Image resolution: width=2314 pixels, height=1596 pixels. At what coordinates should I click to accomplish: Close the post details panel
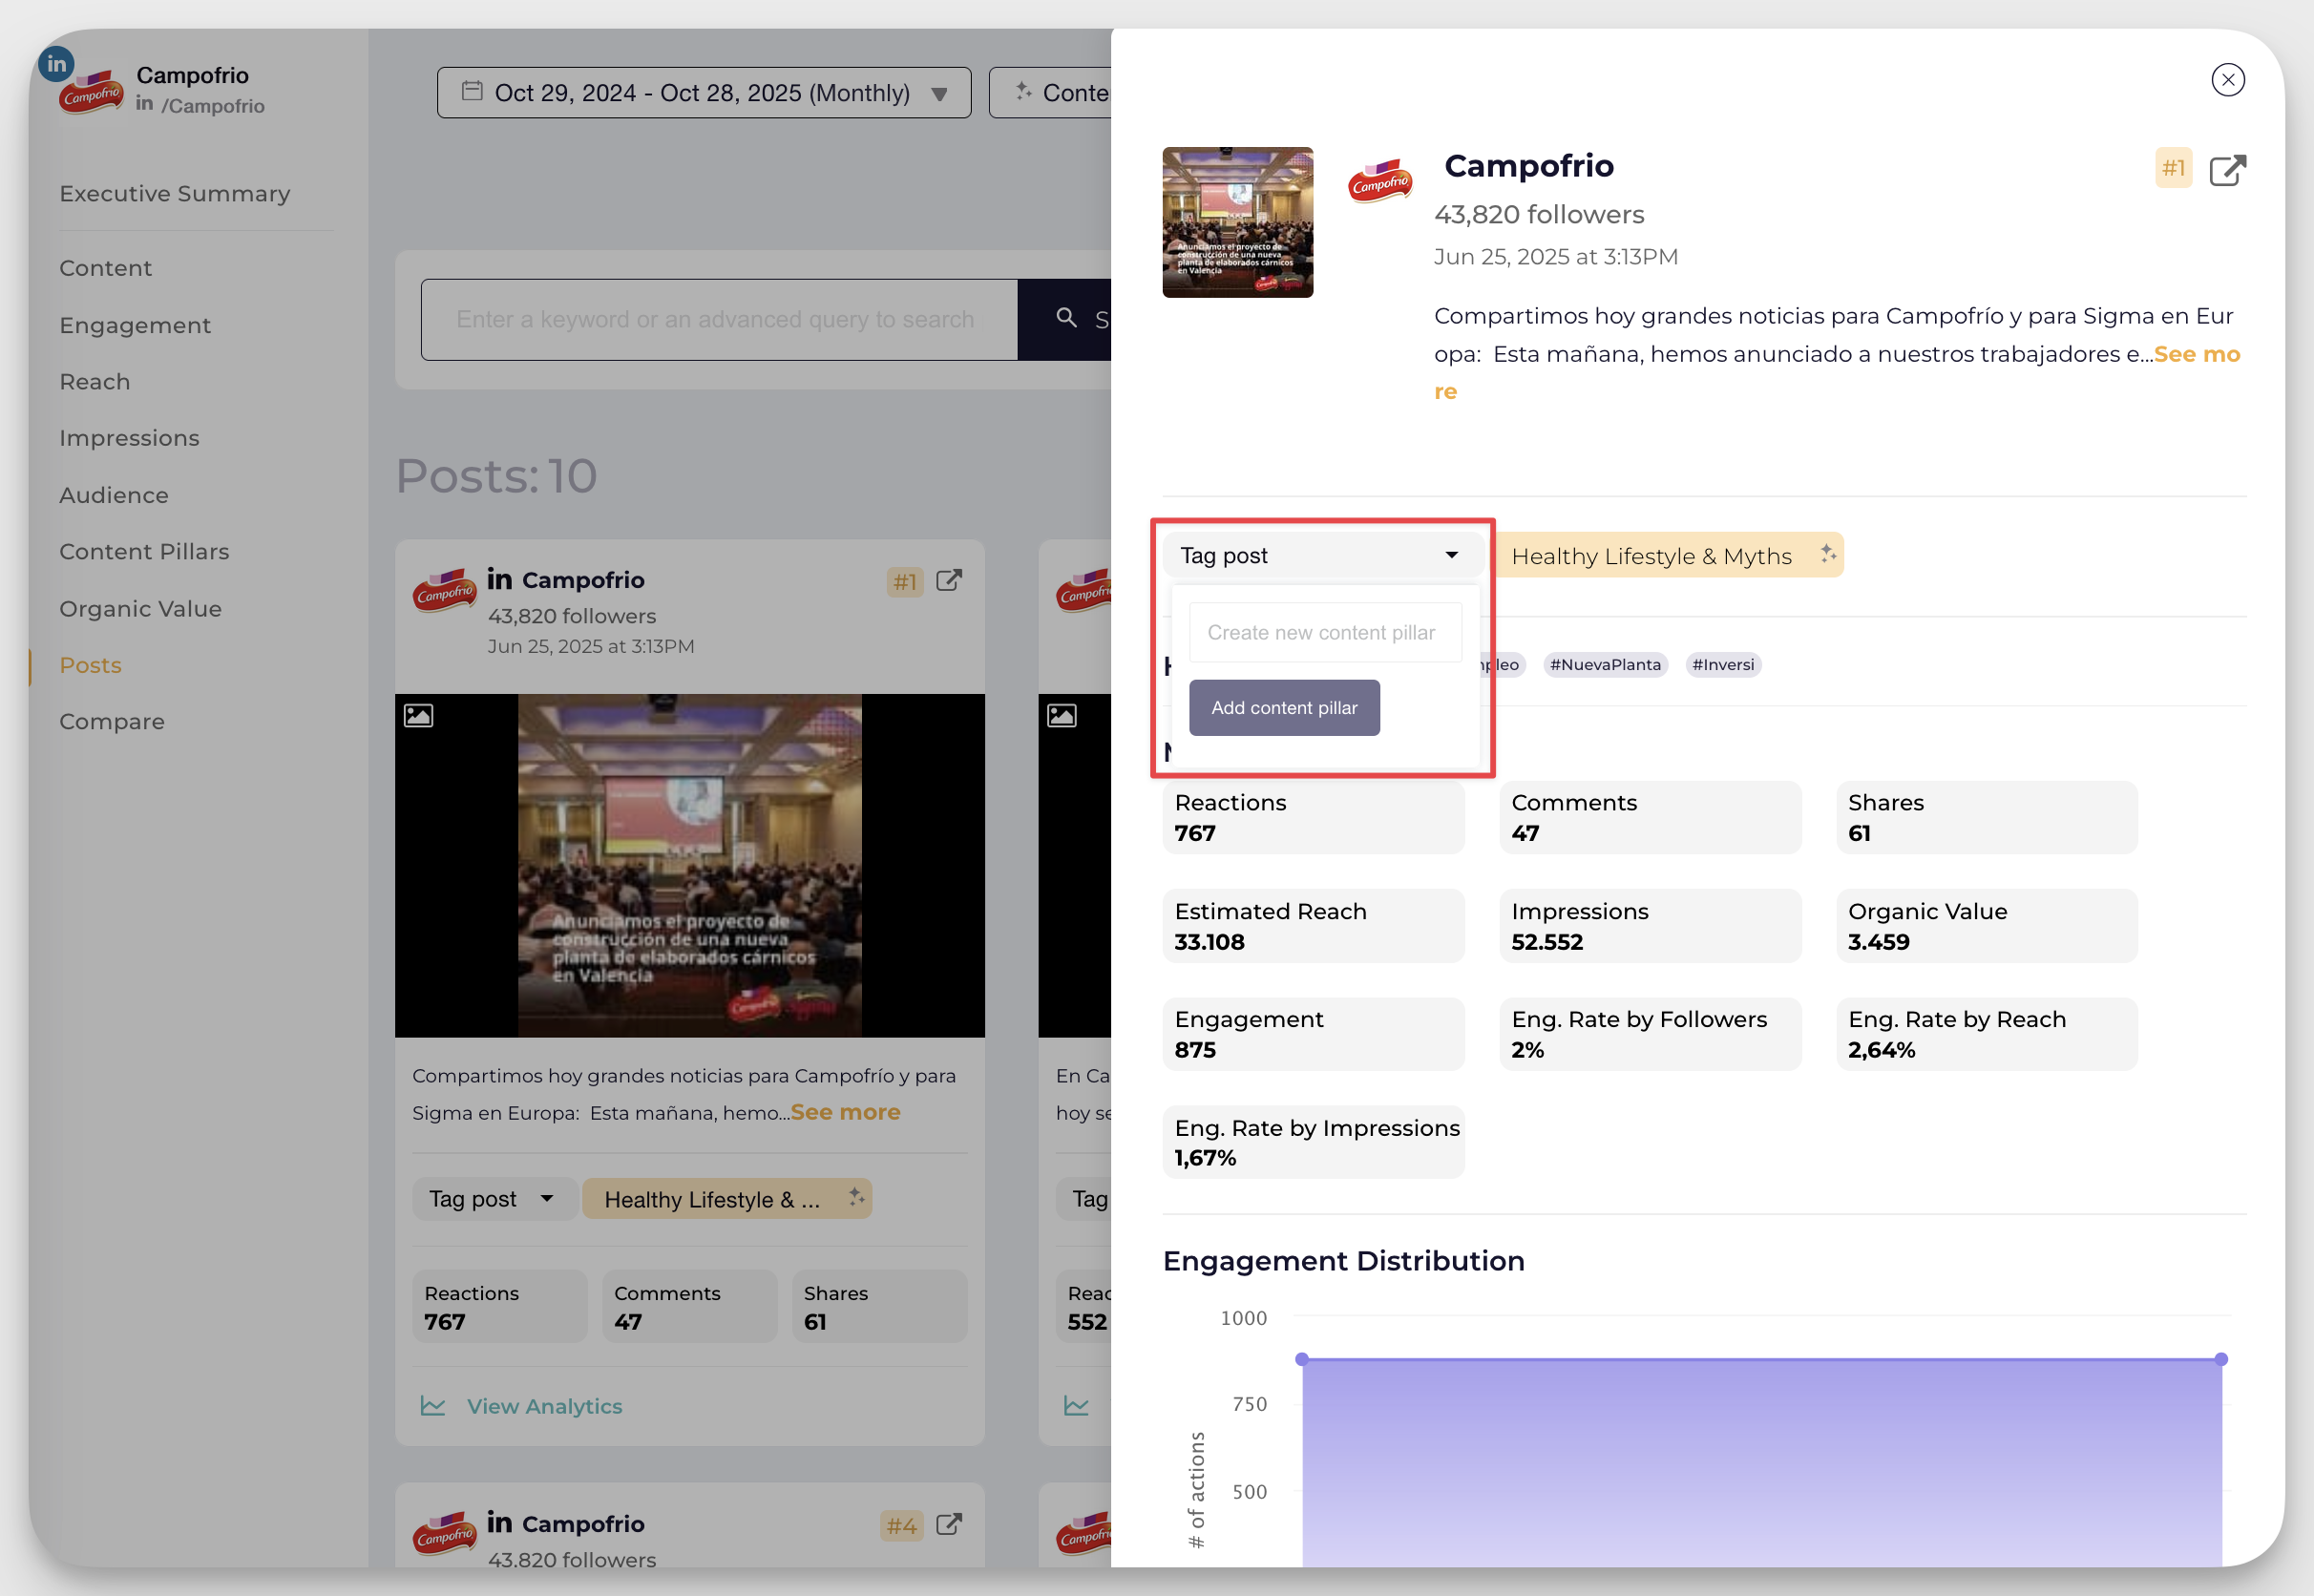tap(2228, 79)
